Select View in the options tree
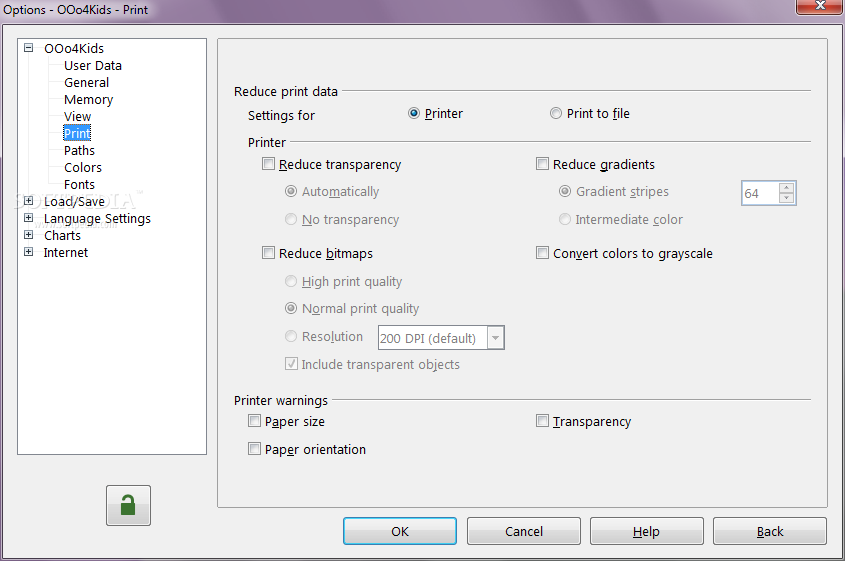This screenshot has width=845, height=561. 78,116
